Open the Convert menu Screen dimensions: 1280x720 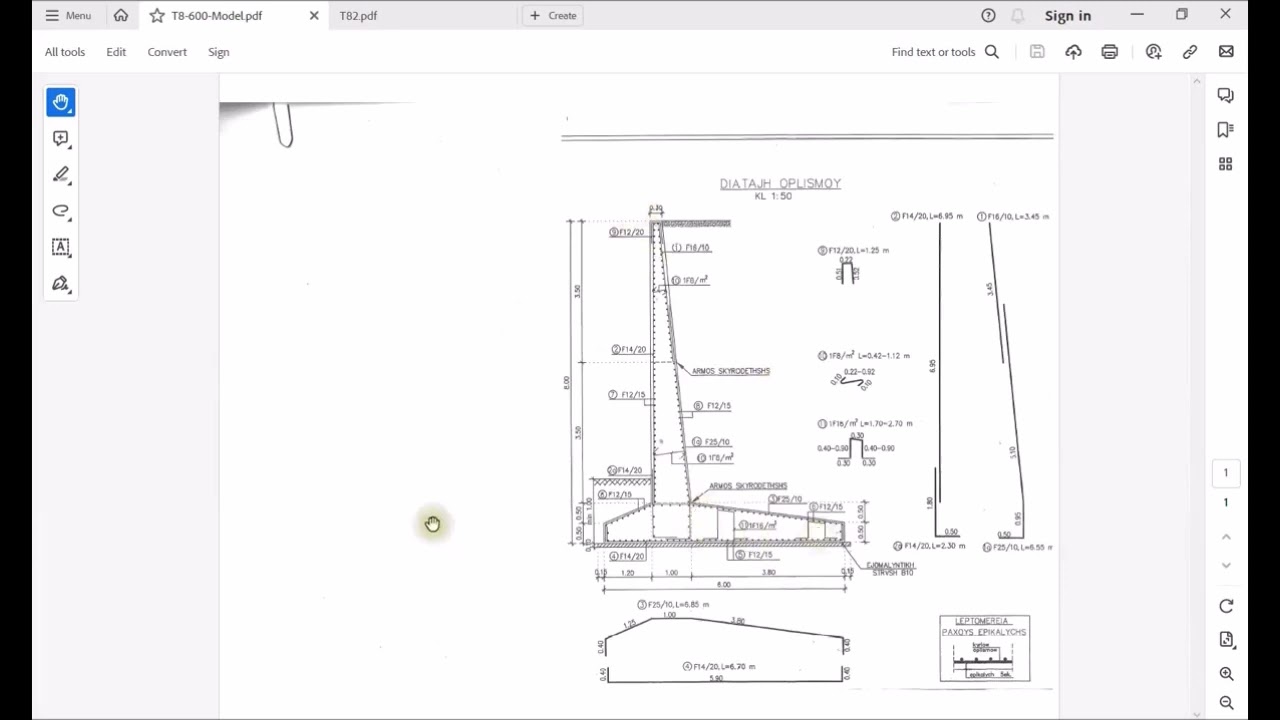tap(167, 52)
